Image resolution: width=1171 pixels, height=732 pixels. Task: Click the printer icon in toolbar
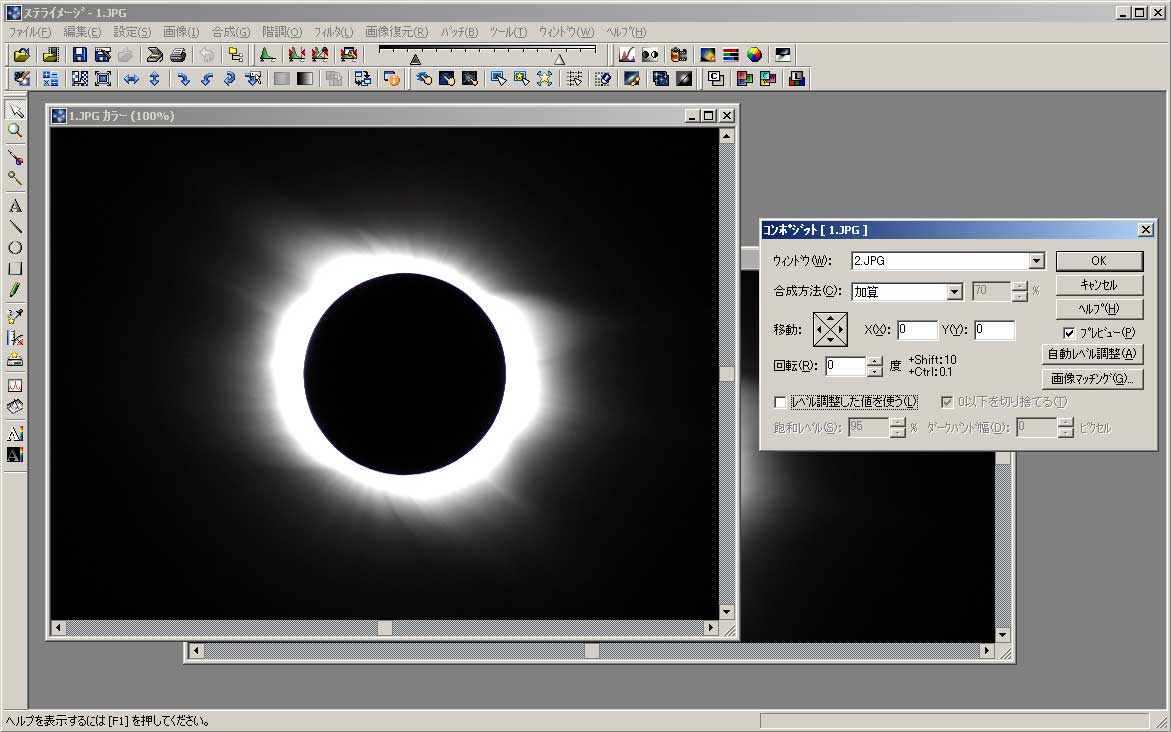click(x=178, y=55)
